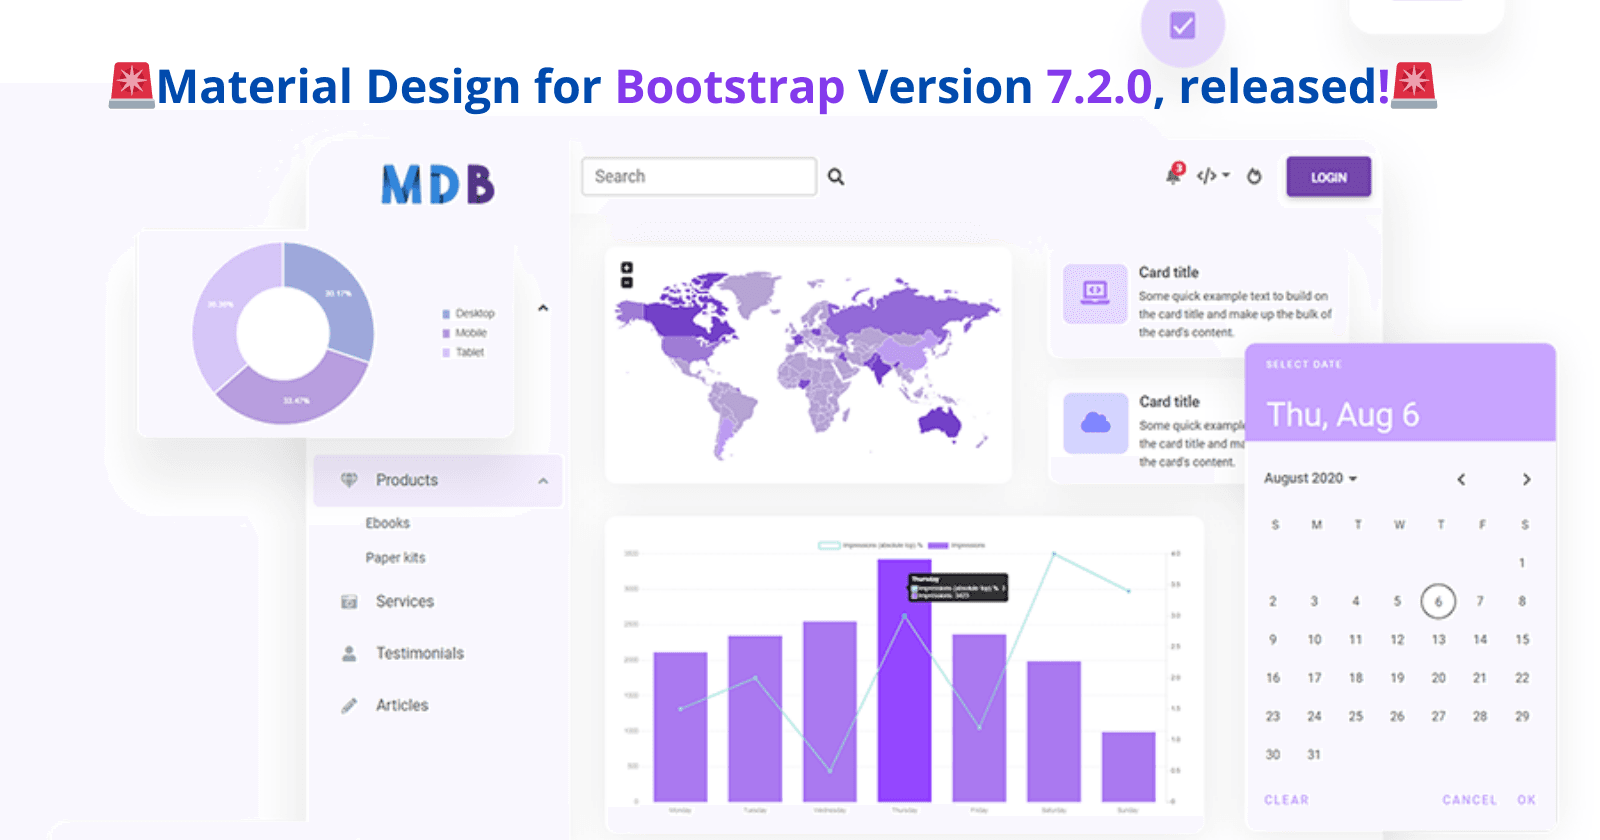Select day 6 in the calendar
Screen dimensions: 1600x840
pyautogui.click(x=1438, y=601)
